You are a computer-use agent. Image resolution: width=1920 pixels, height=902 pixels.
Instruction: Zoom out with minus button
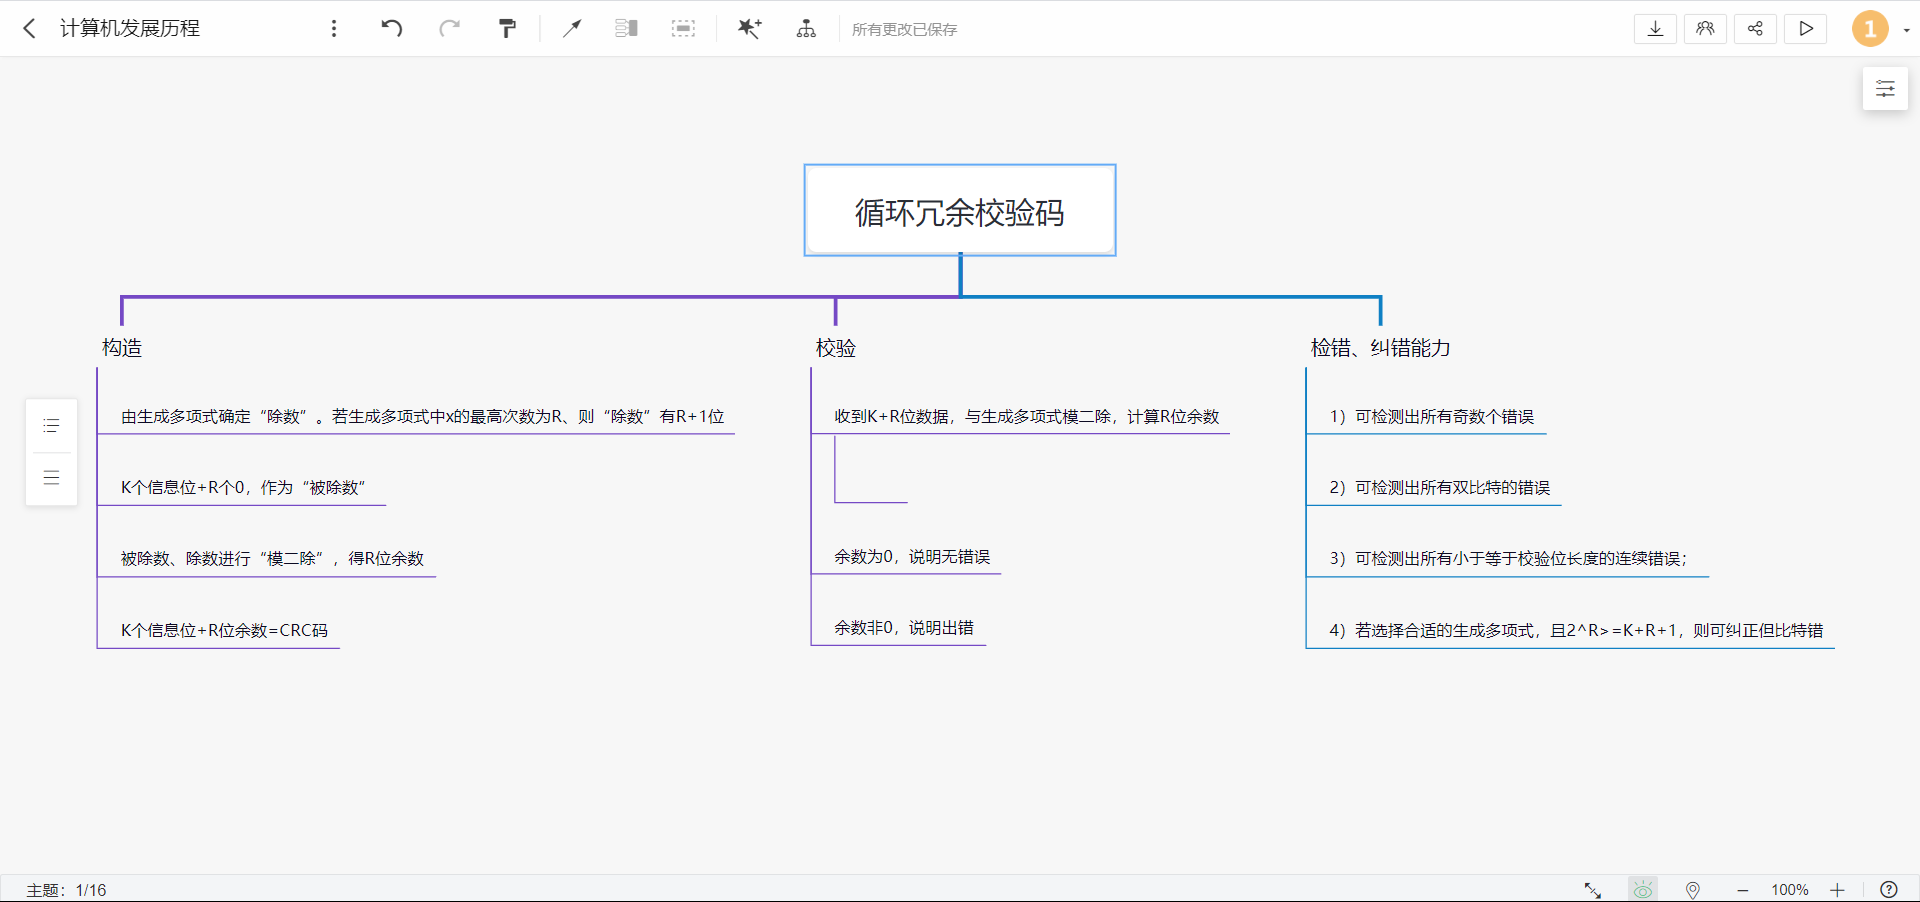pos(1743,890)
